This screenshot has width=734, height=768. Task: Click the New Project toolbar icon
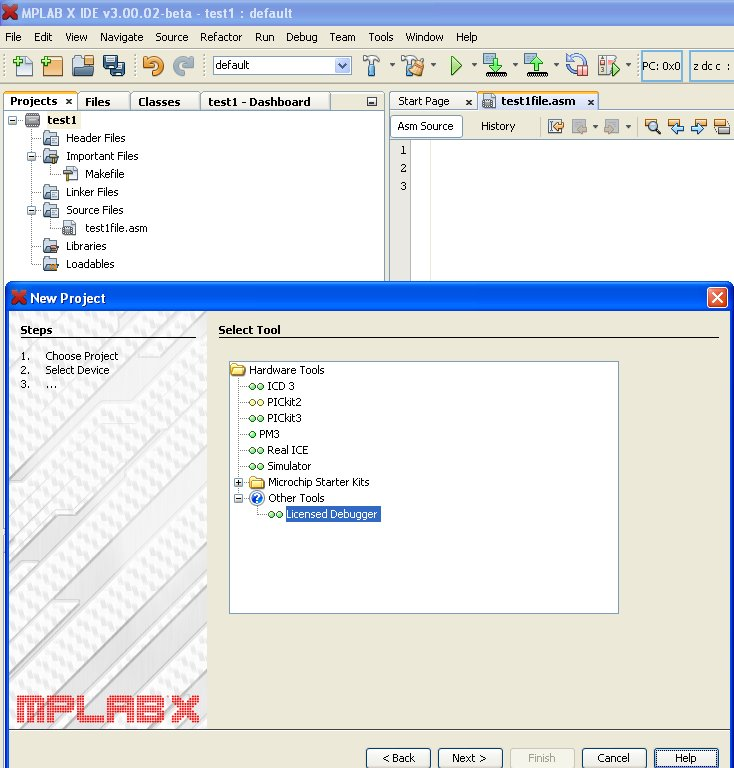point(52,65)
